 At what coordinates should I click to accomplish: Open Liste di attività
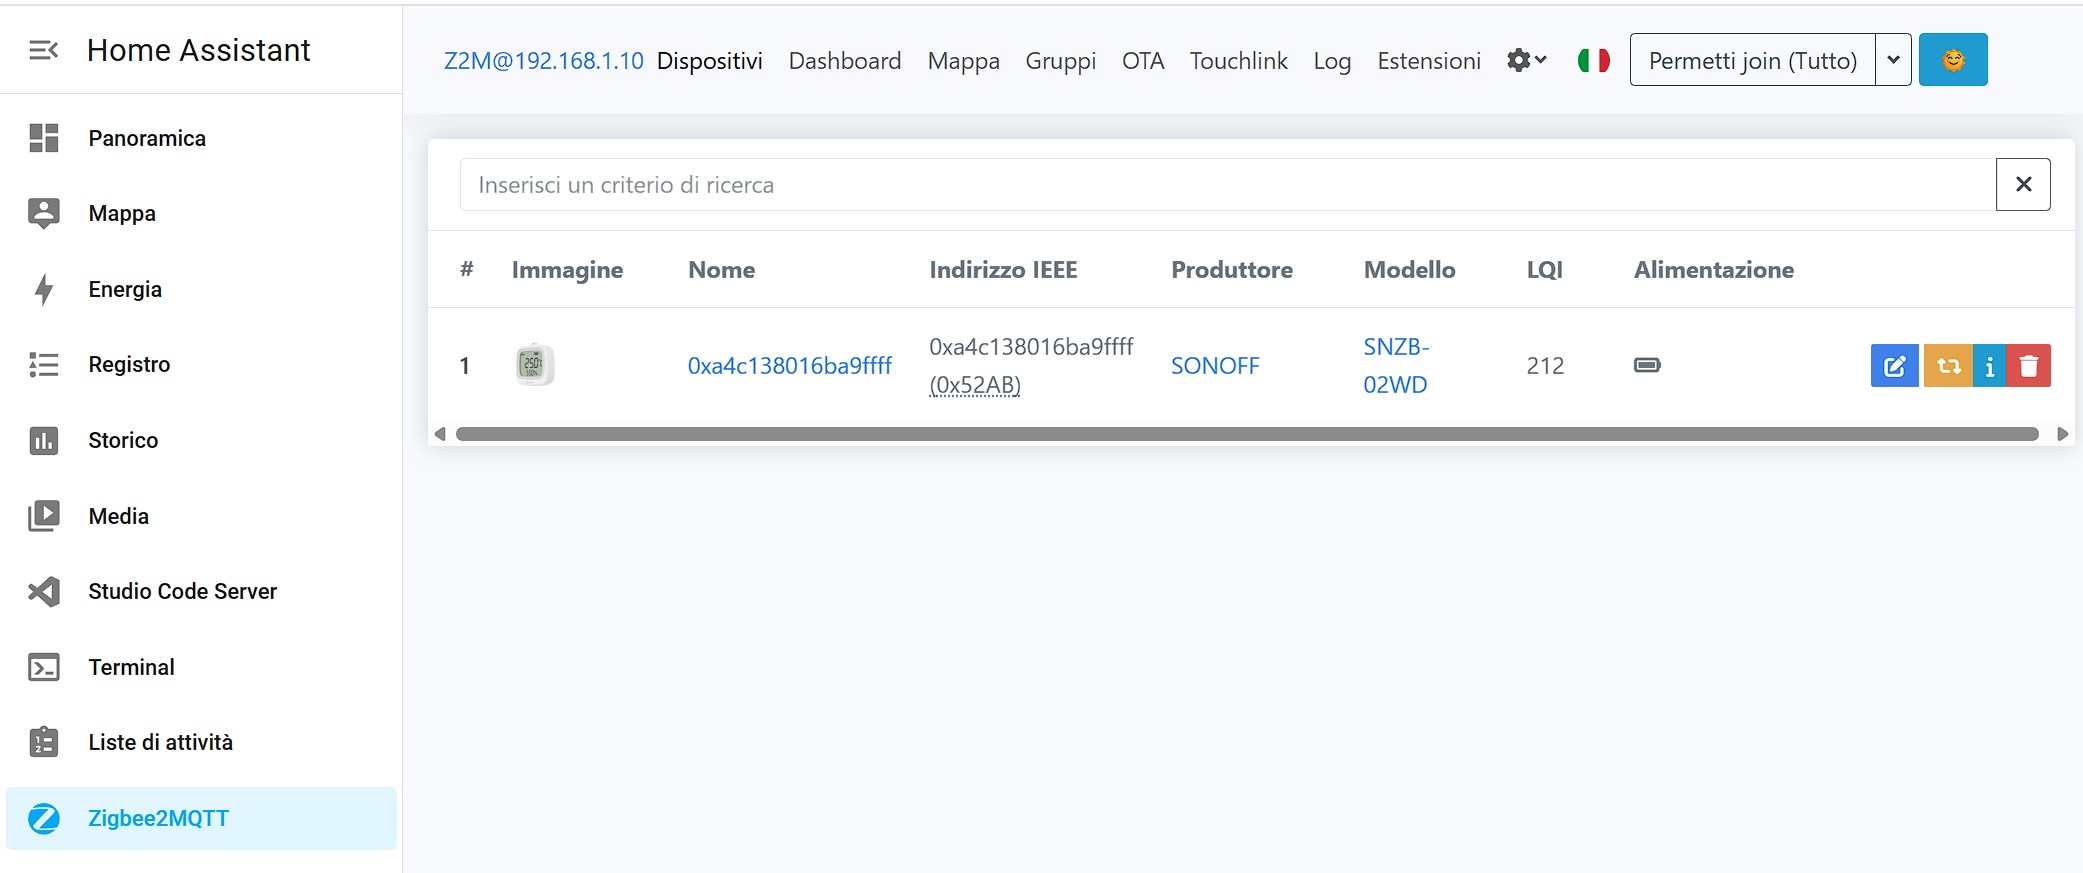[201, 742]
